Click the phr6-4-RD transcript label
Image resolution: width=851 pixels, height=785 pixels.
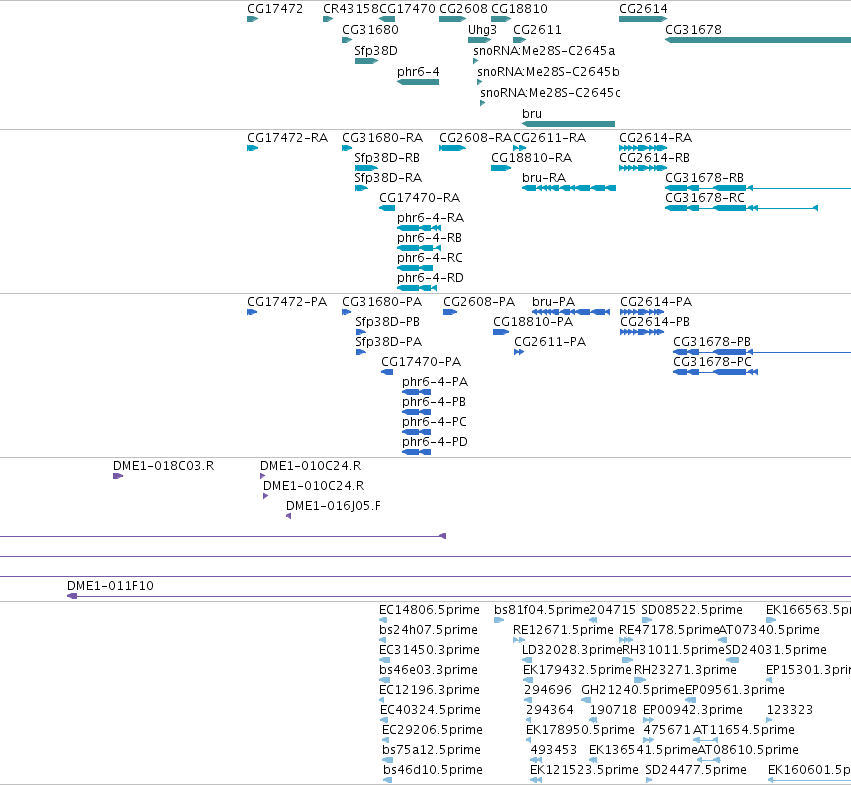(430, 278)
